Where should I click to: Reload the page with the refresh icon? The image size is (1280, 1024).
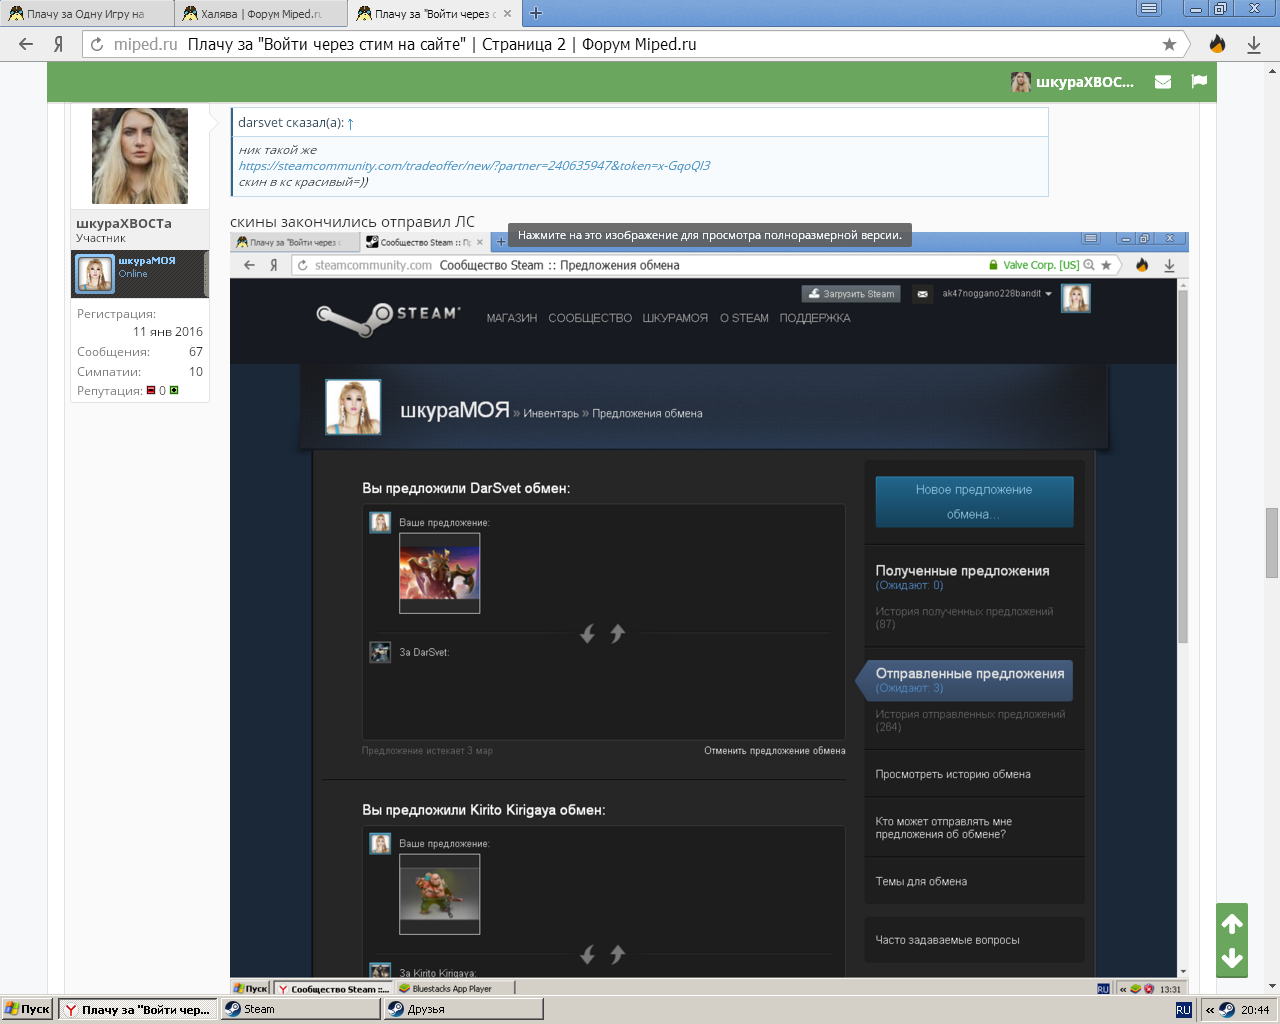pos(97,44)
